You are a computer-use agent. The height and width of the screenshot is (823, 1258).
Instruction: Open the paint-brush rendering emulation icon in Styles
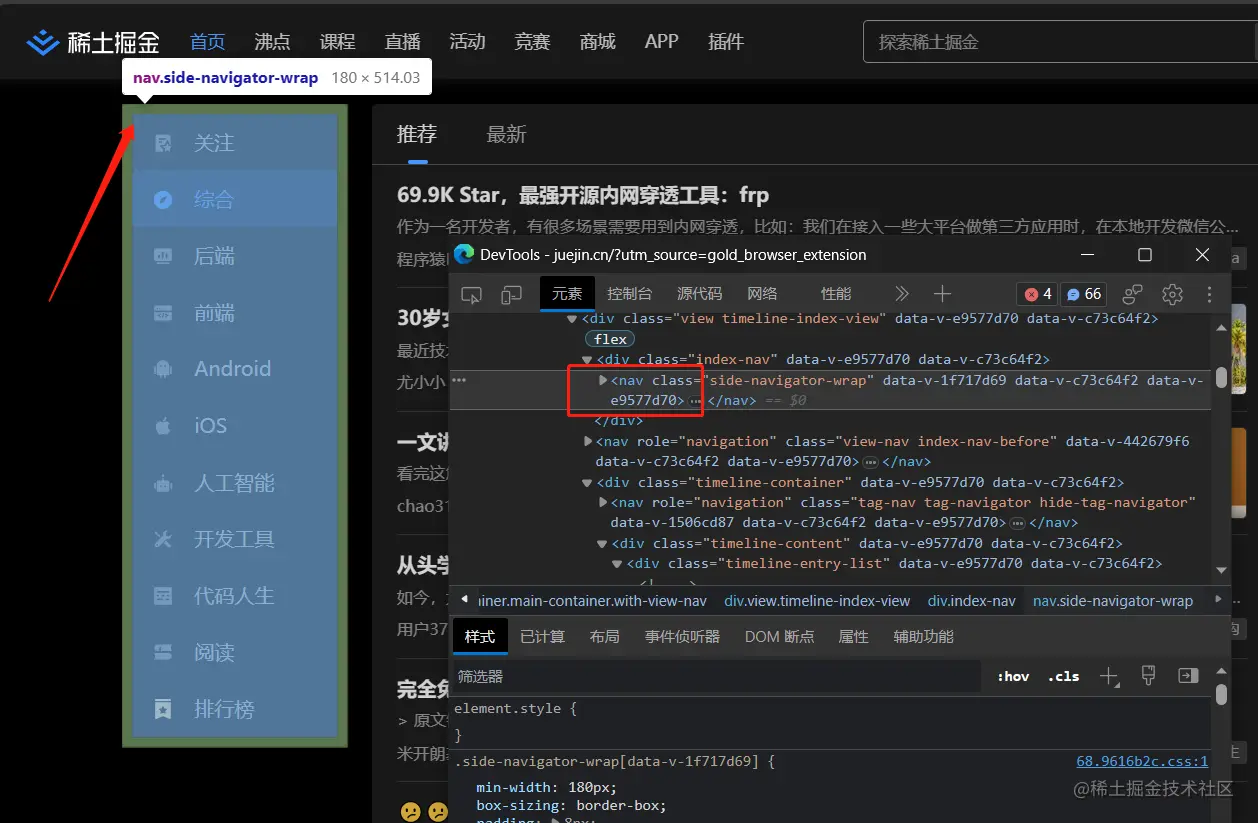point(1149,676)
